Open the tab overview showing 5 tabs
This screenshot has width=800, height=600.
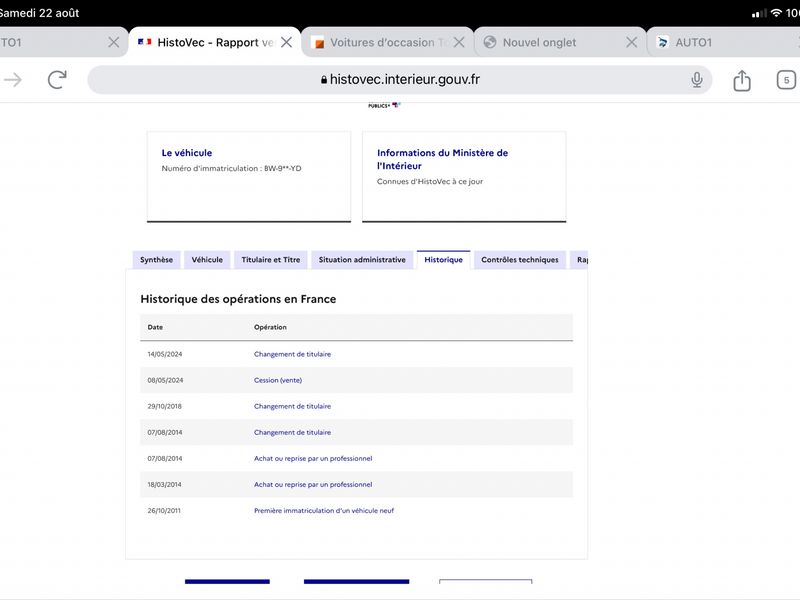[786, 80]
